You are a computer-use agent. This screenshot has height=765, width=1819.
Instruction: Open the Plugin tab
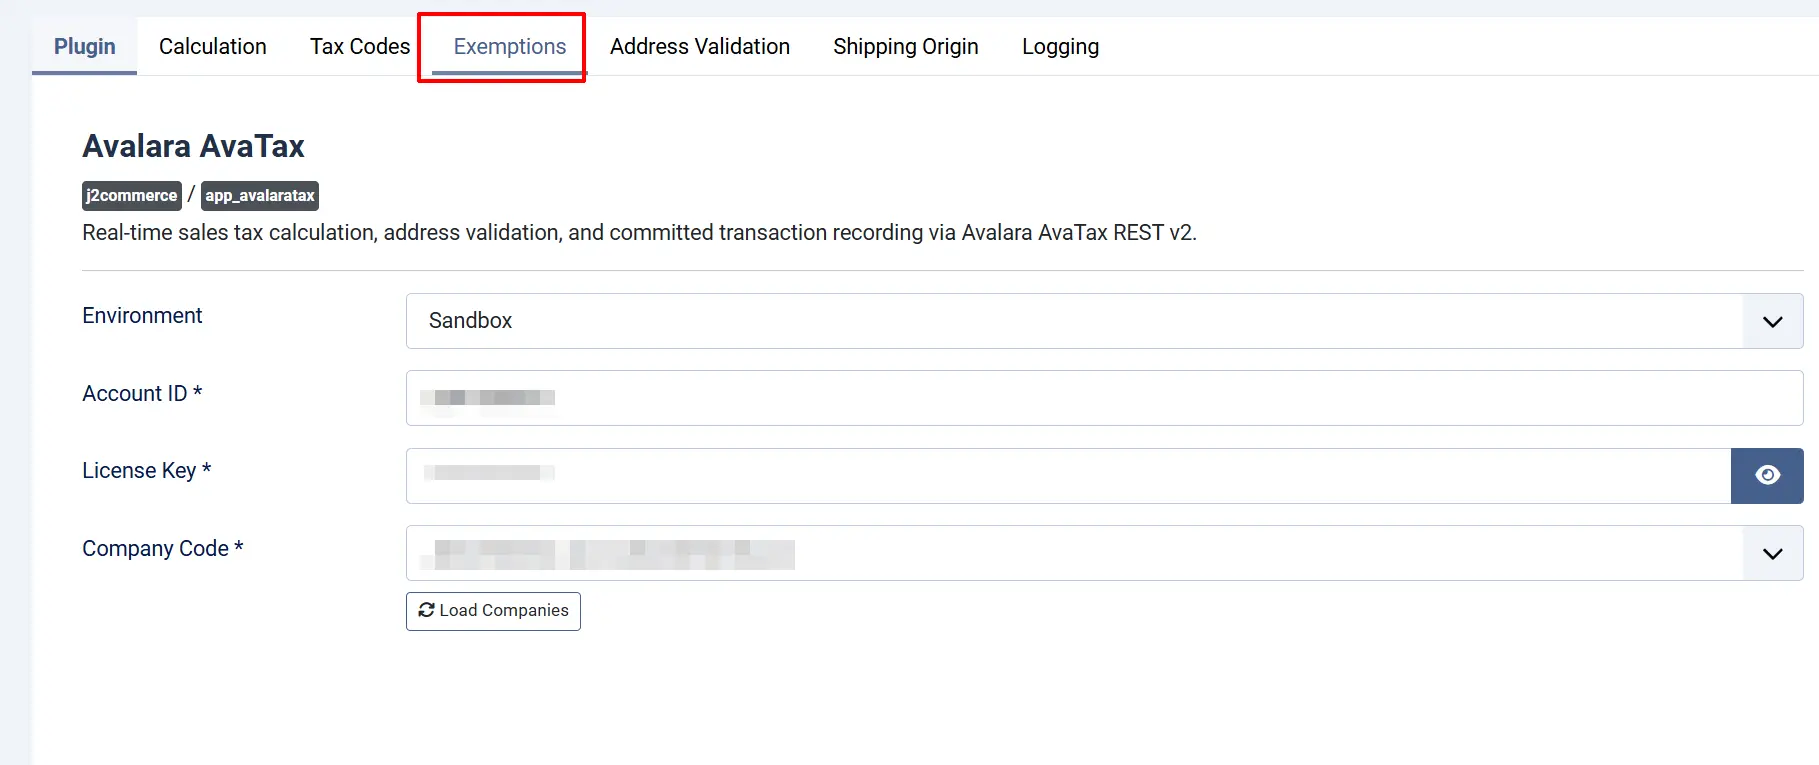(x=85, y=47)
